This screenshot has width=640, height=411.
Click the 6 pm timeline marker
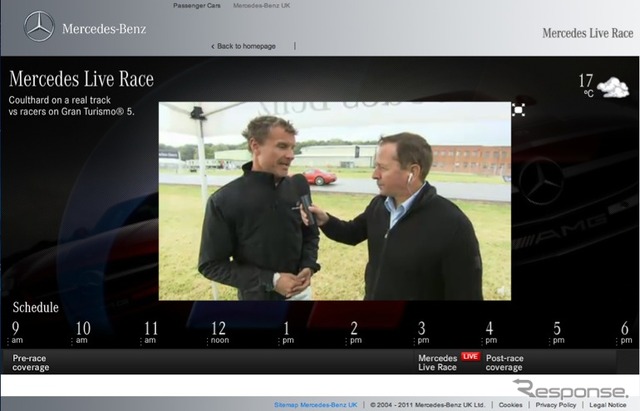pyautogui.click(x=625, y=333)
